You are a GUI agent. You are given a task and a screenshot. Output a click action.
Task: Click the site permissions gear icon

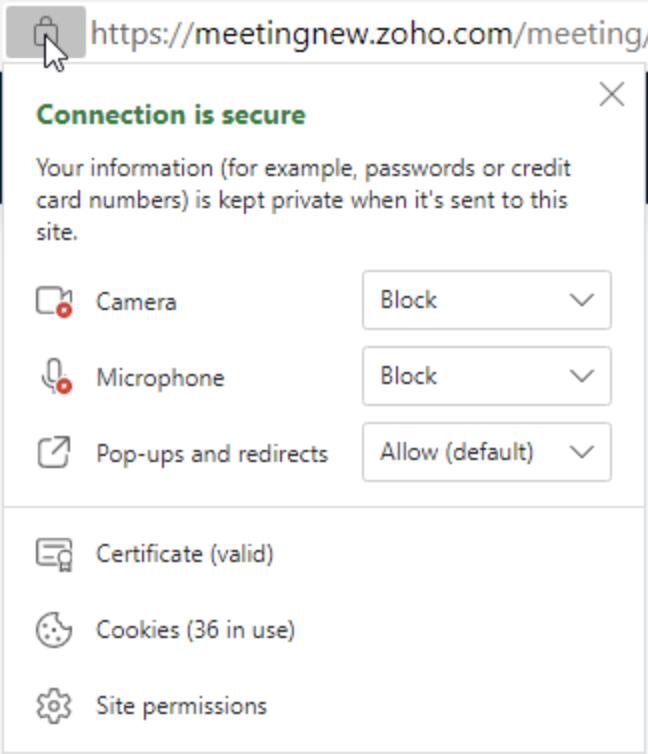pos(54,706)
